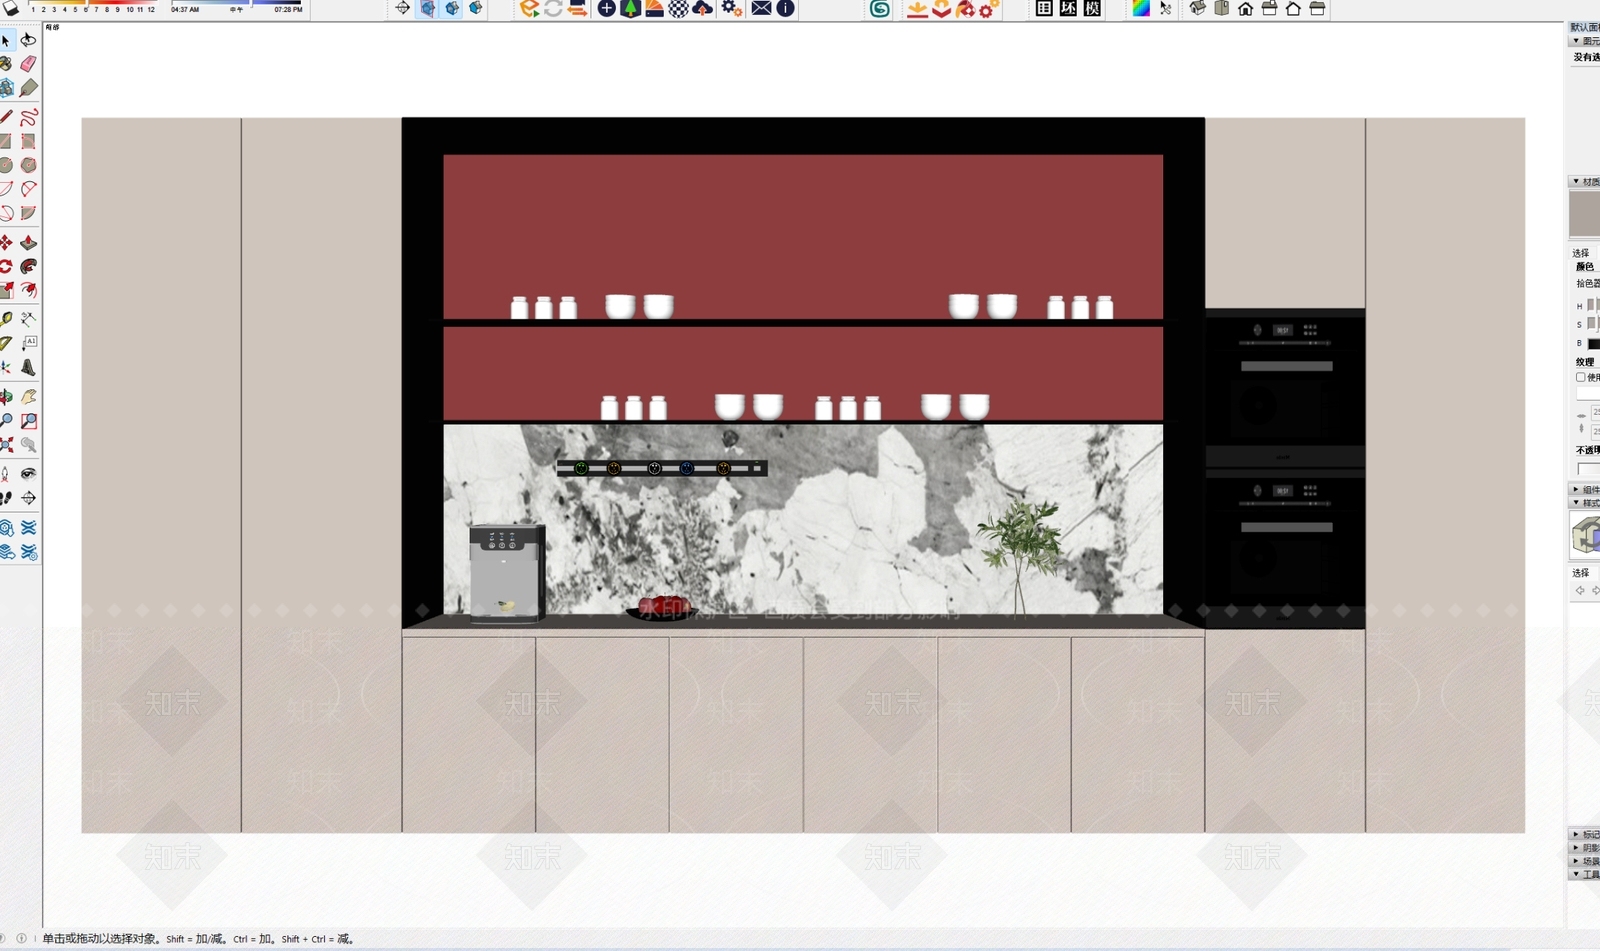Click the Zoom Window tool

click(28, 421)
